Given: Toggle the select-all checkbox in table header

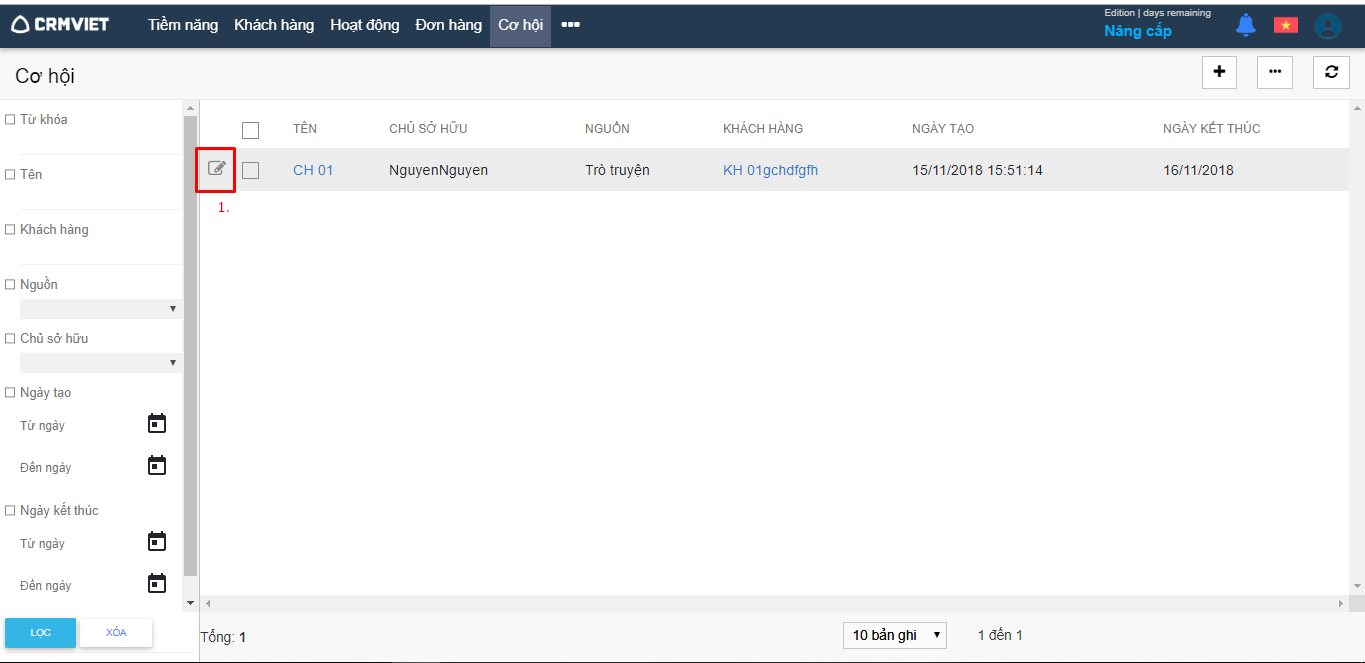Looking at the screenshot, I should [250, 130].
